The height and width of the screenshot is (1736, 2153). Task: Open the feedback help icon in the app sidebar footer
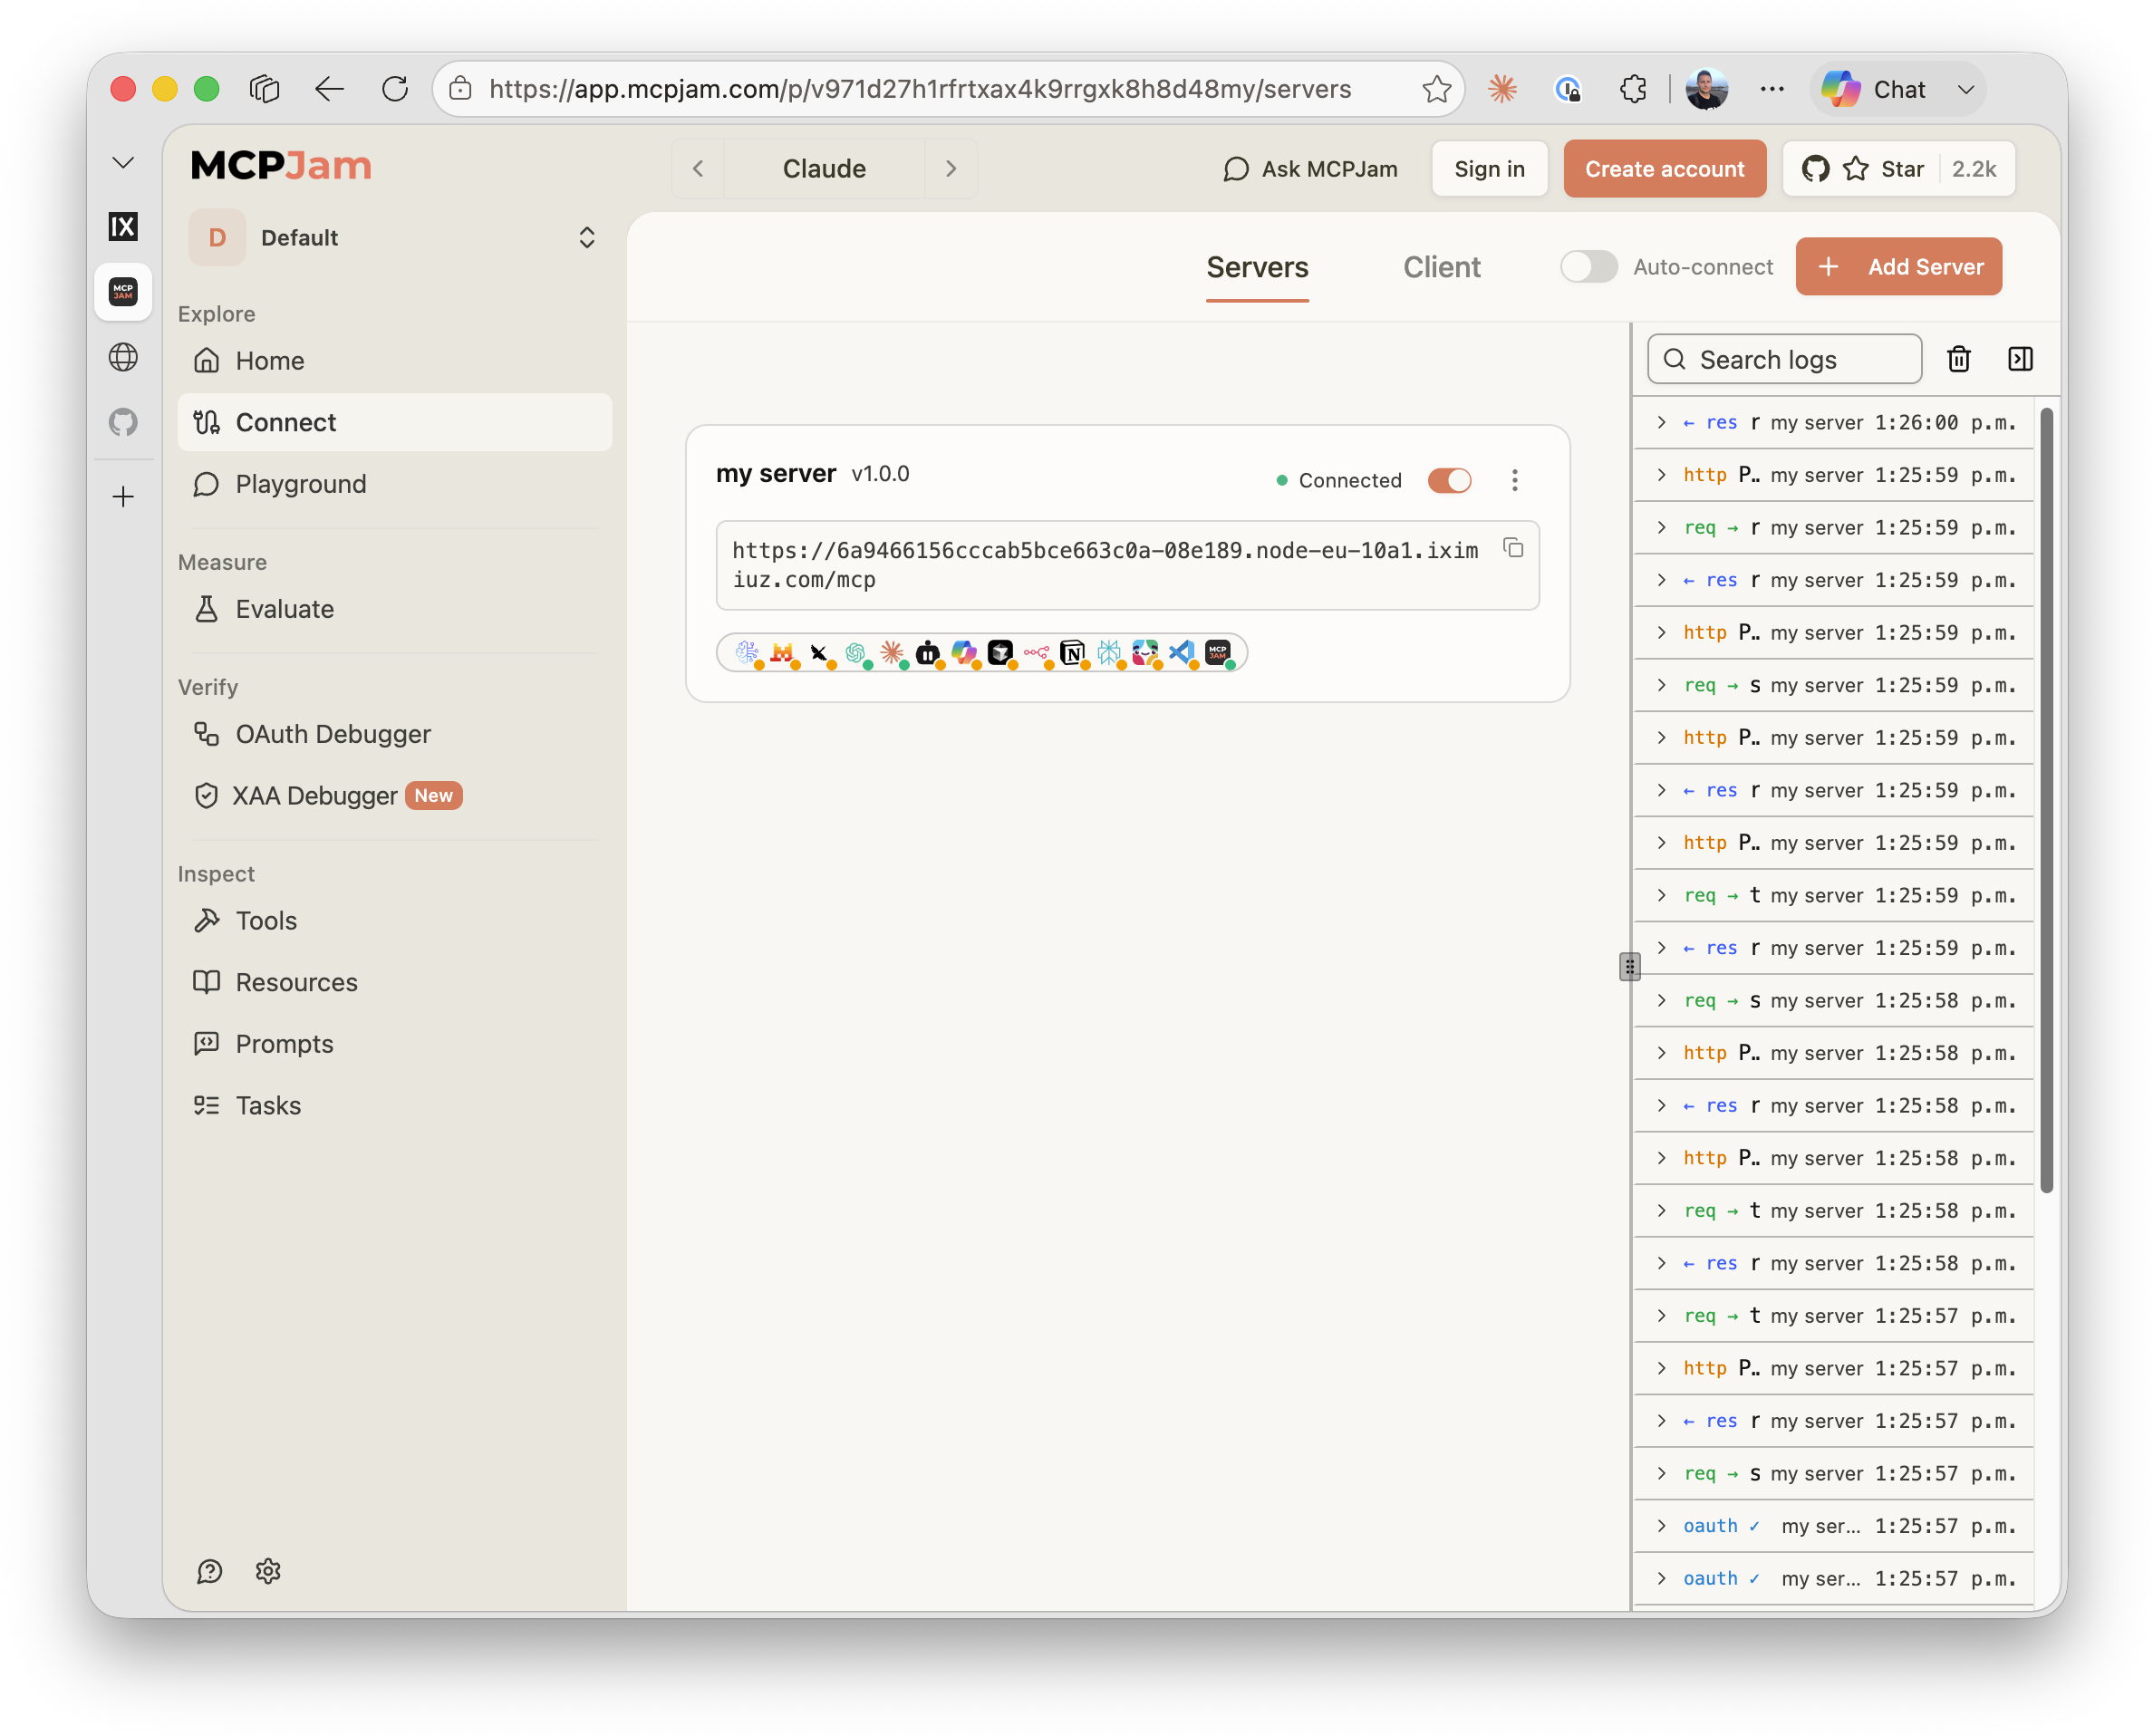209,1570
